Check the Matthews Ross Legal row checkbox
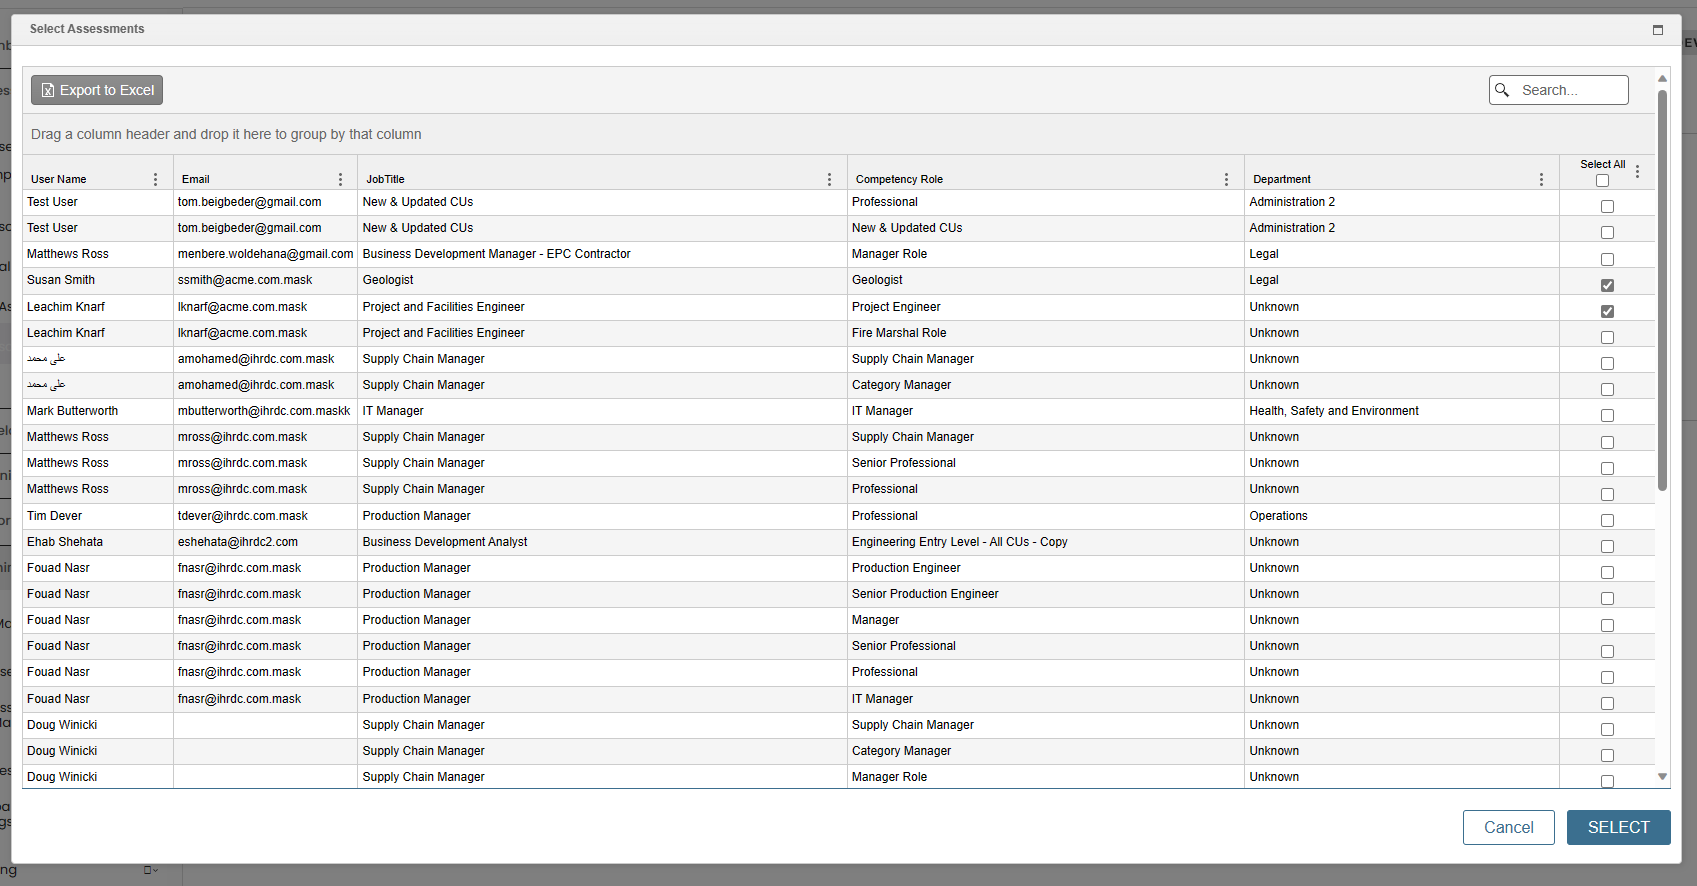1697x886 pixels. [x=1607, y=259]
